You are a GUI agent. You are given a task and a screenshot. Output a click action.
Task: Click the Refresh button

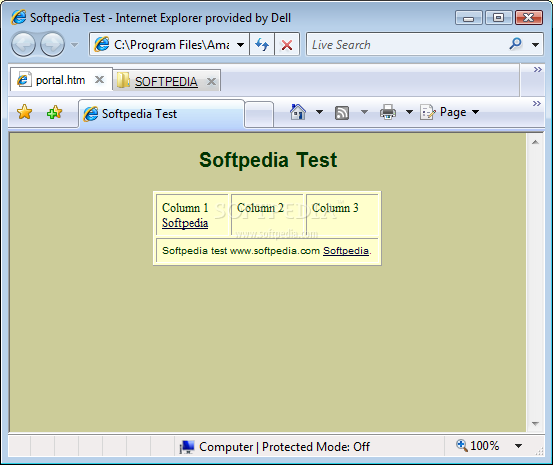(x=262, y=44)
